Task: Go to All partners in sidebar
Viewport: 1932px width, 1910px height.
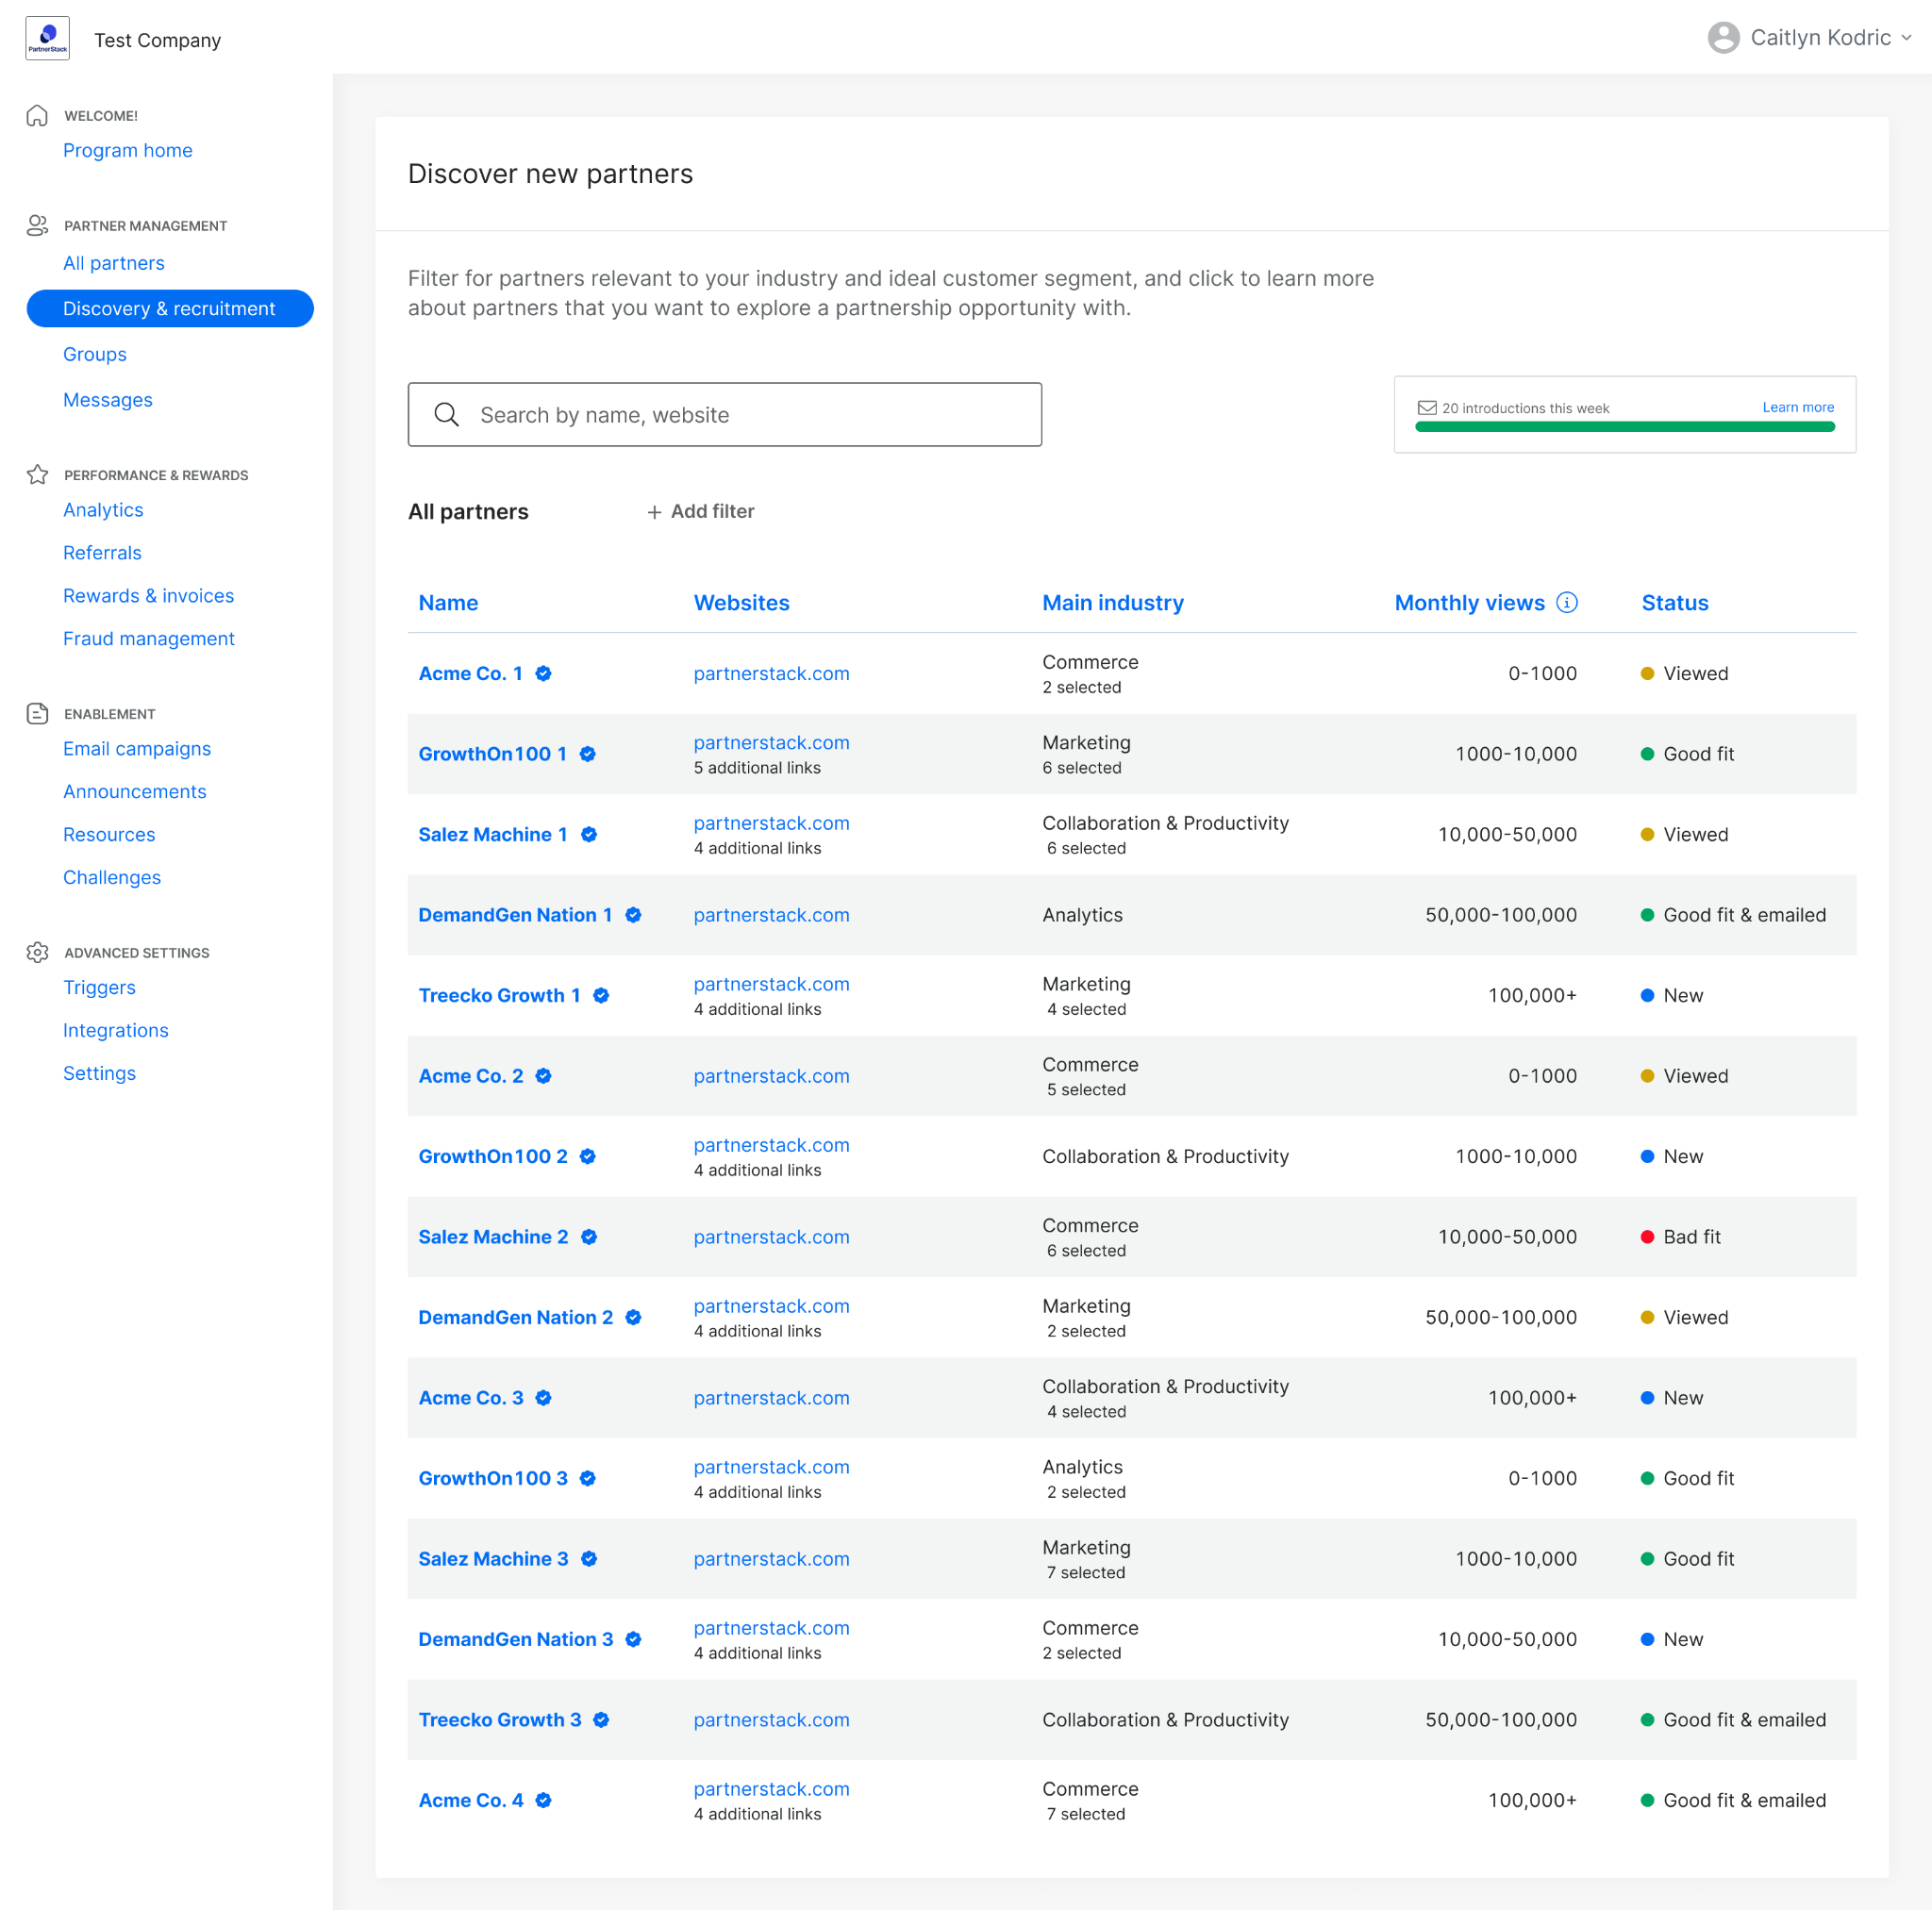Action: click(x=114, y=263)
